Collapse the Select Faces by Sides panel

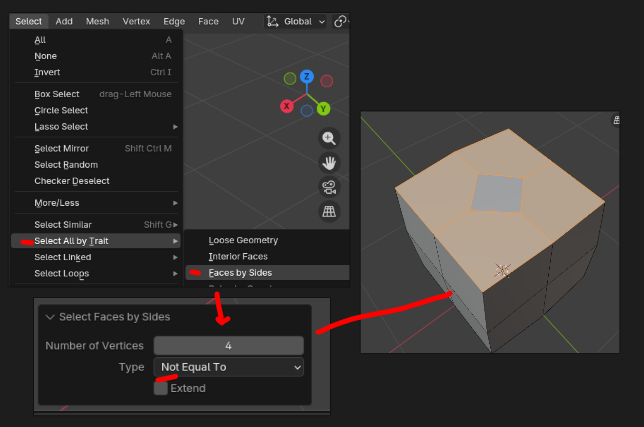click(50, 317)
